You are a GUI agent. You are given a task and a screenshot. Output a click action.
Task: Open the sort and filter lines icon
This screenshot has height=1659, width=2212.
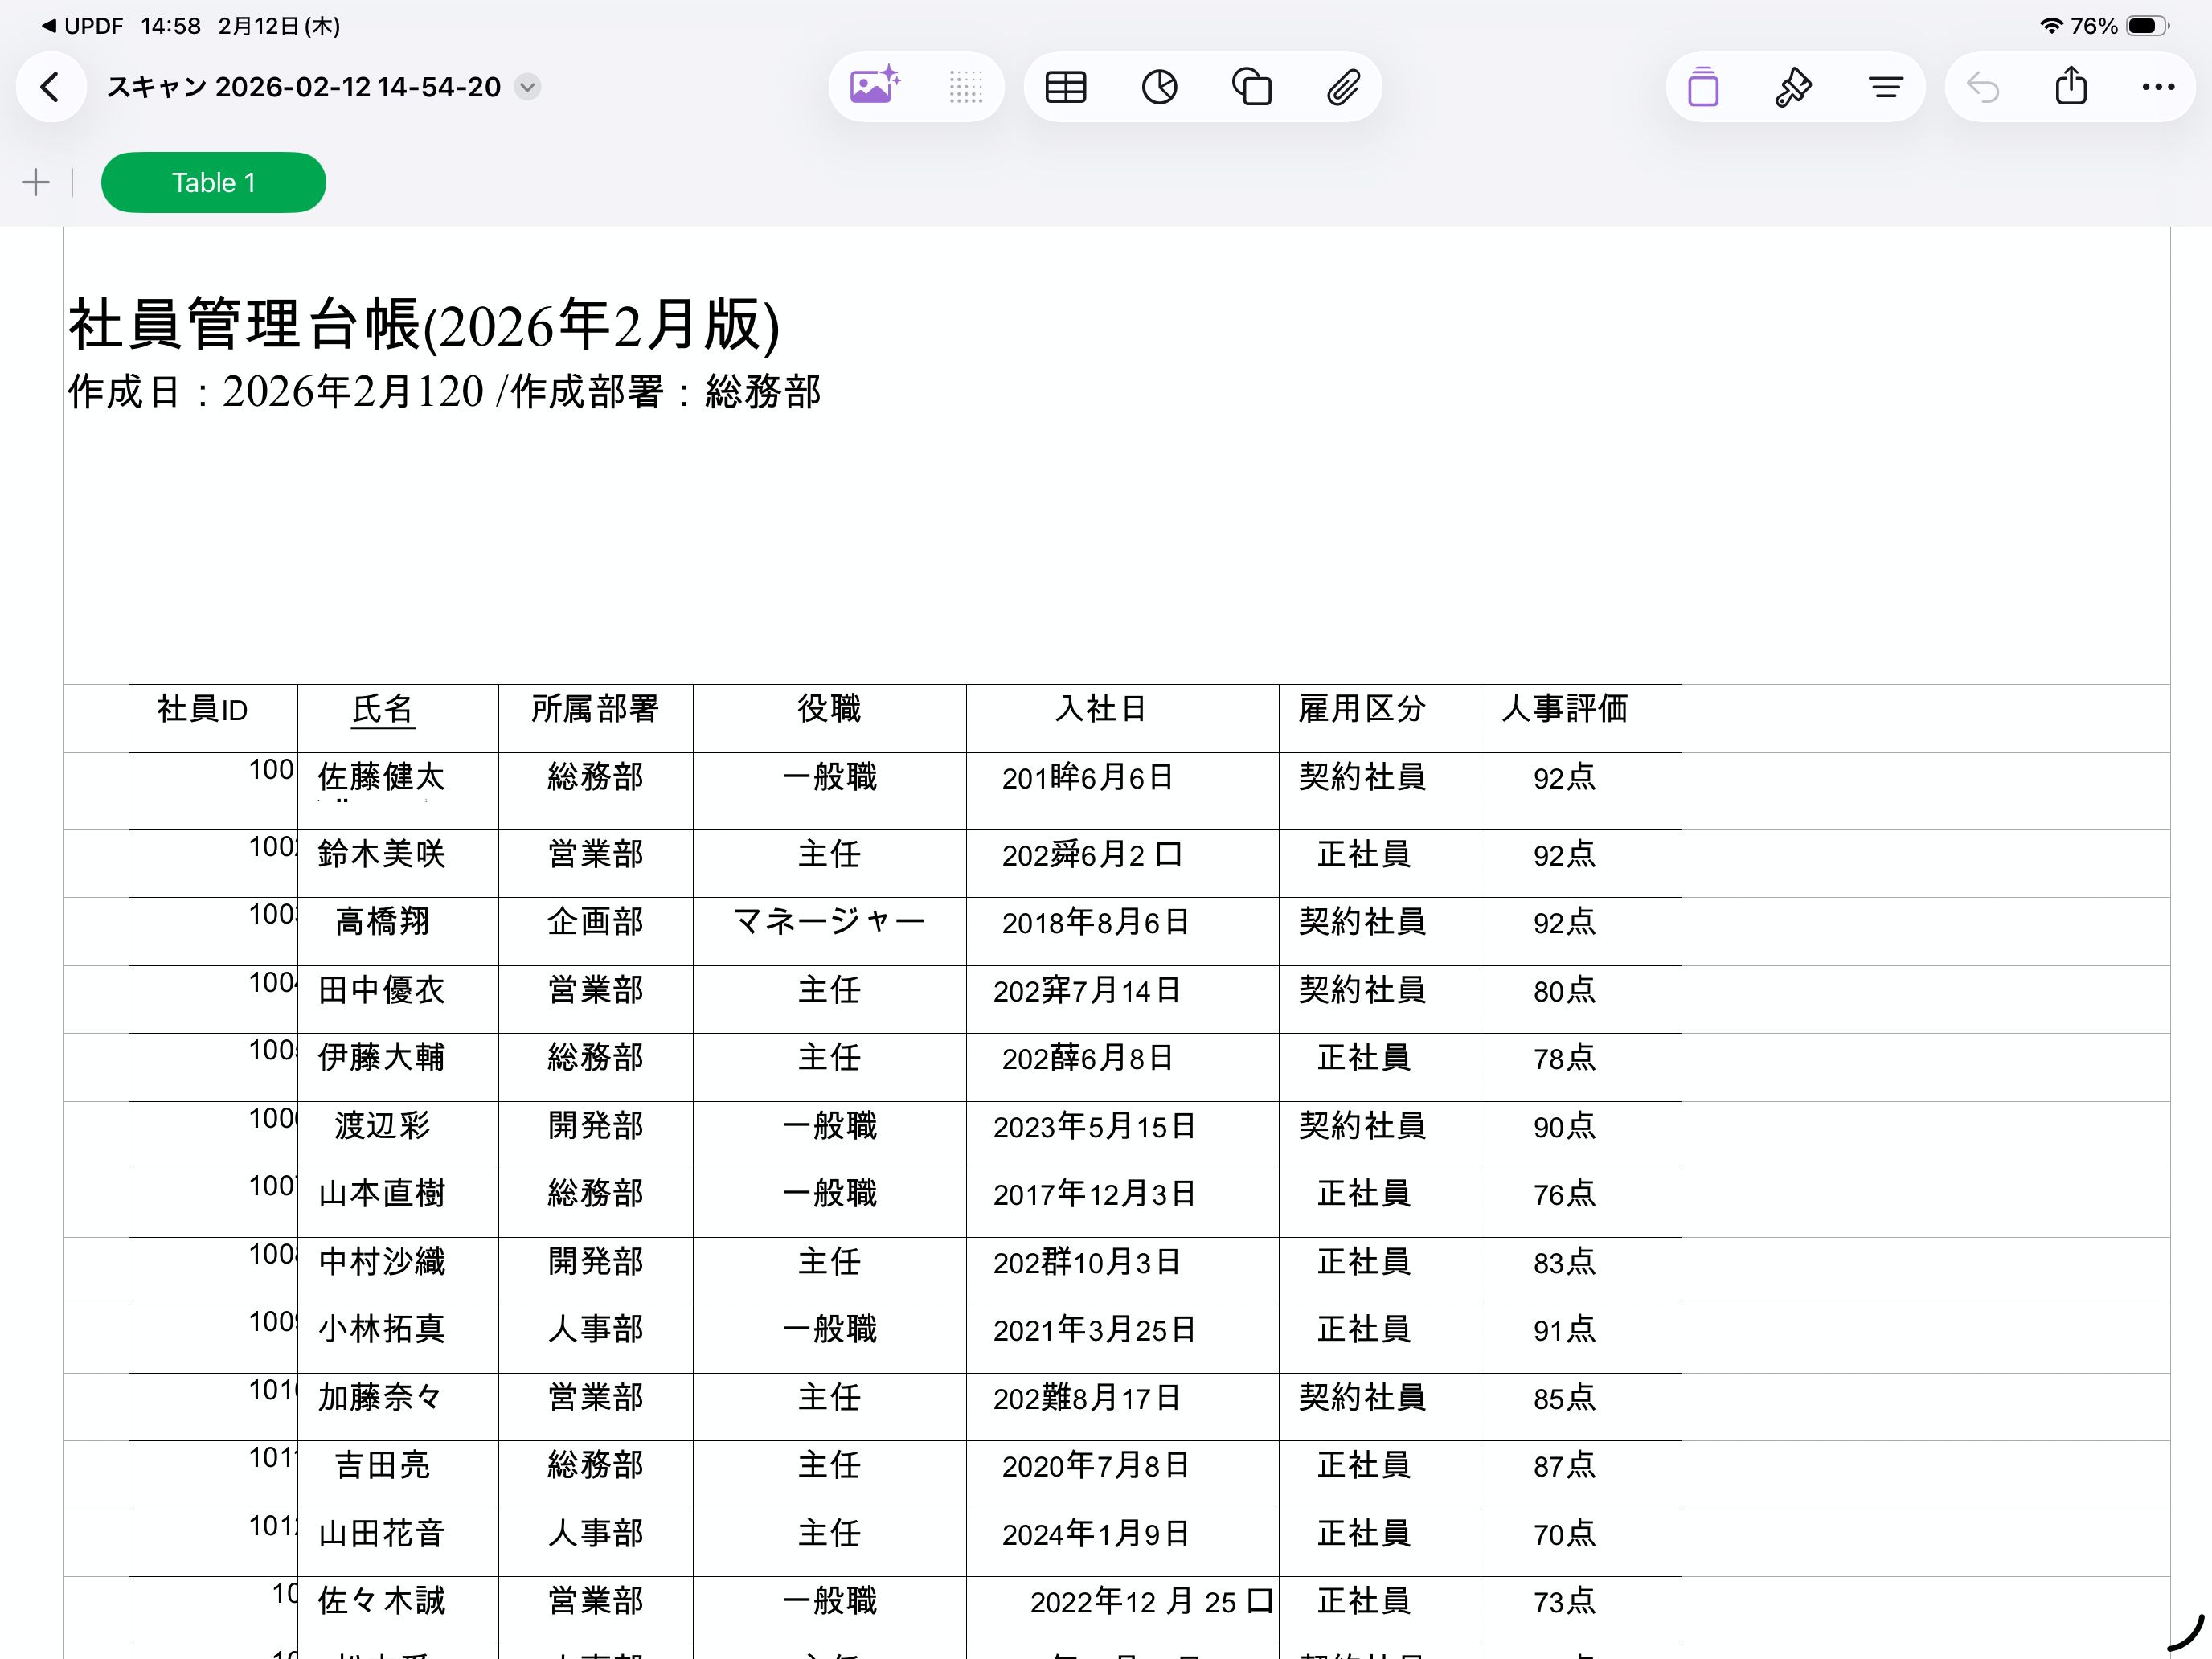tap(1885, 87)
